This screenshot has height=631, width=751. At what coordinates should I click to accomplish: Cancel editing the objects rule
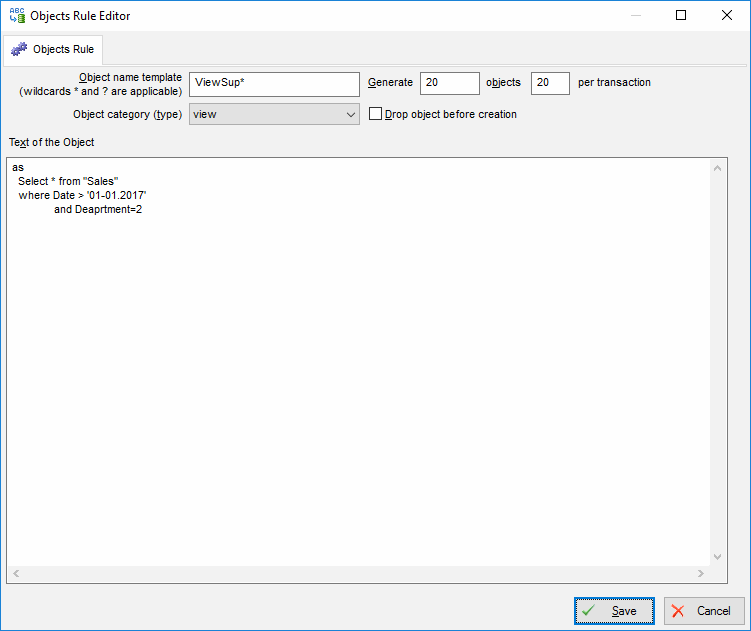pyautogui.click(x=704, y=611)
